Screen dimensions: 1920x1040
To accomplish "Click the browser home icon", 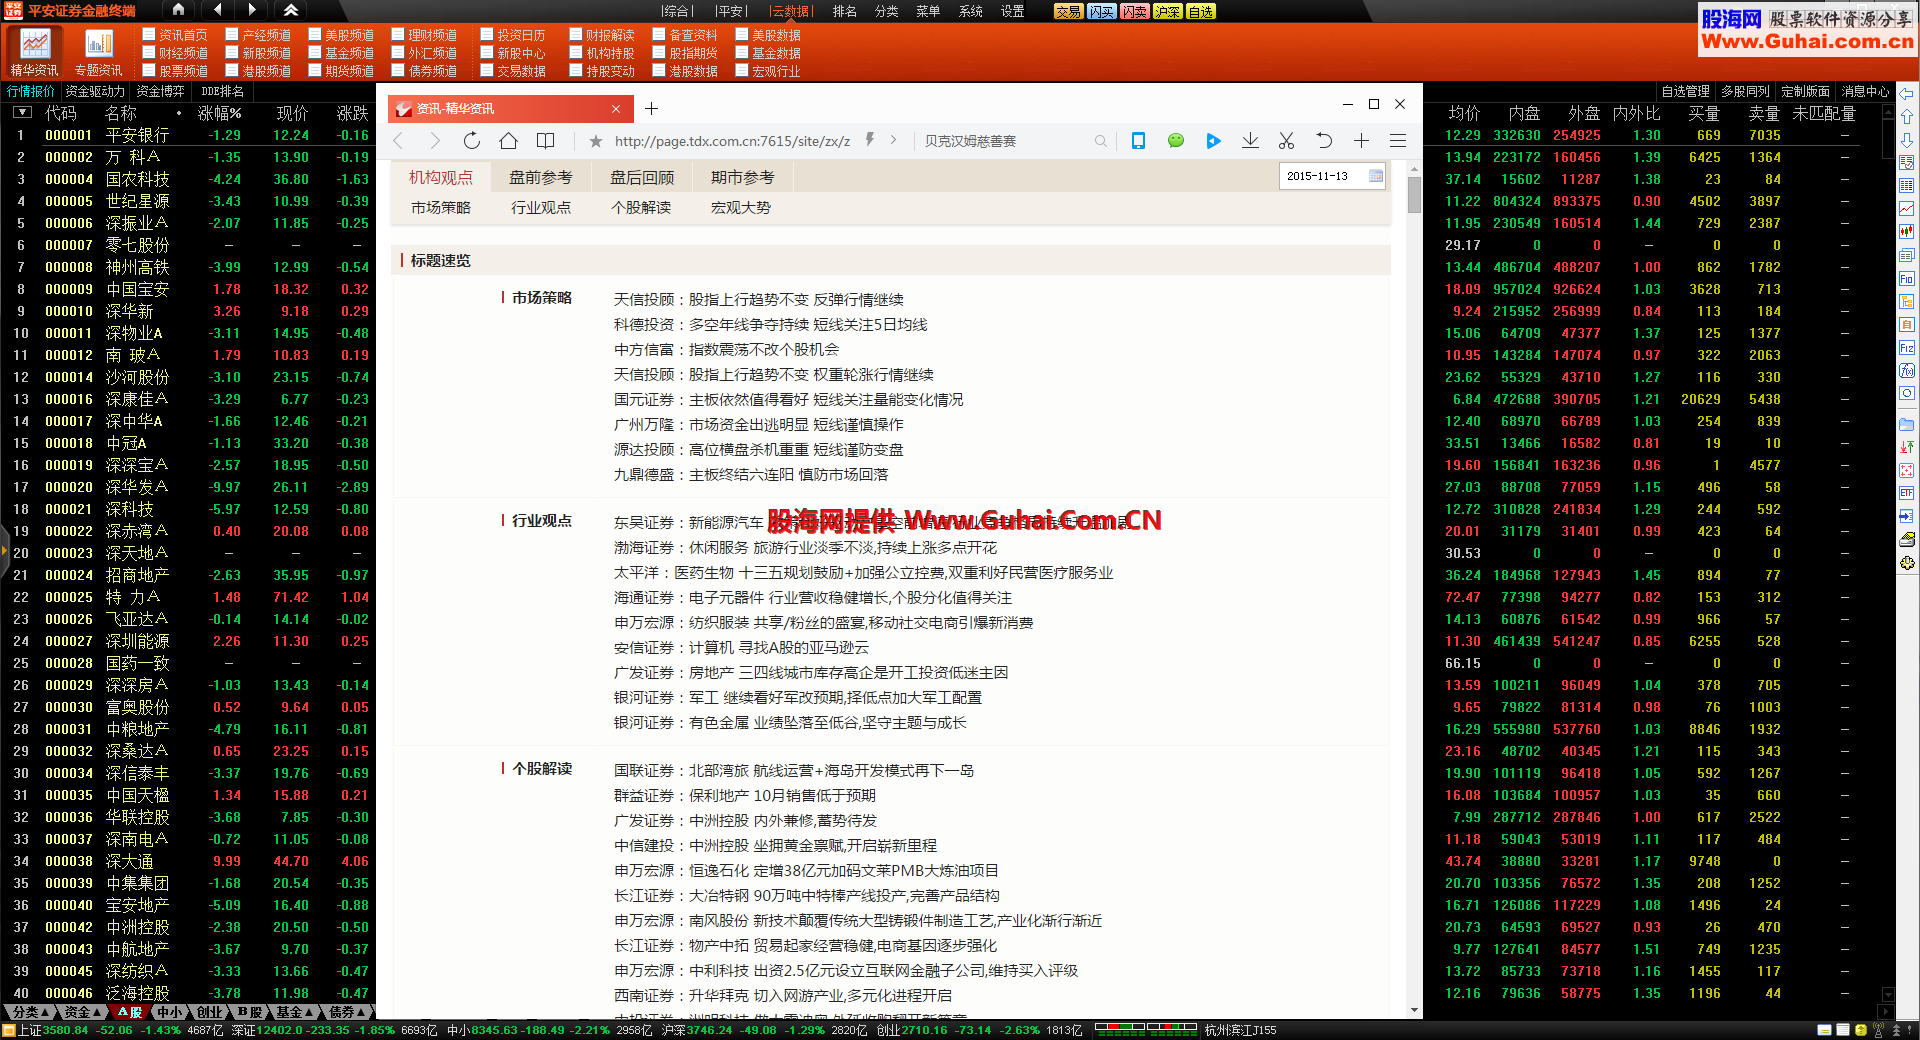I will 508,141.
